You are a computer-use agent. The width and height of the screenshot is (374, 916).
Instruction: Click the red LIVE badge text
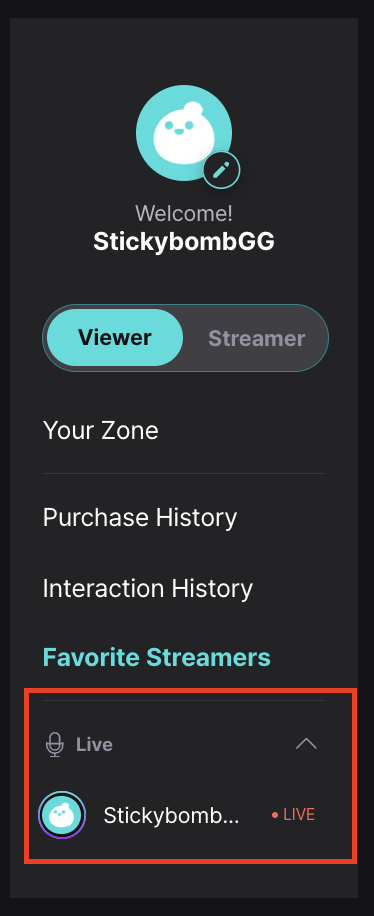tap(299, 815)
